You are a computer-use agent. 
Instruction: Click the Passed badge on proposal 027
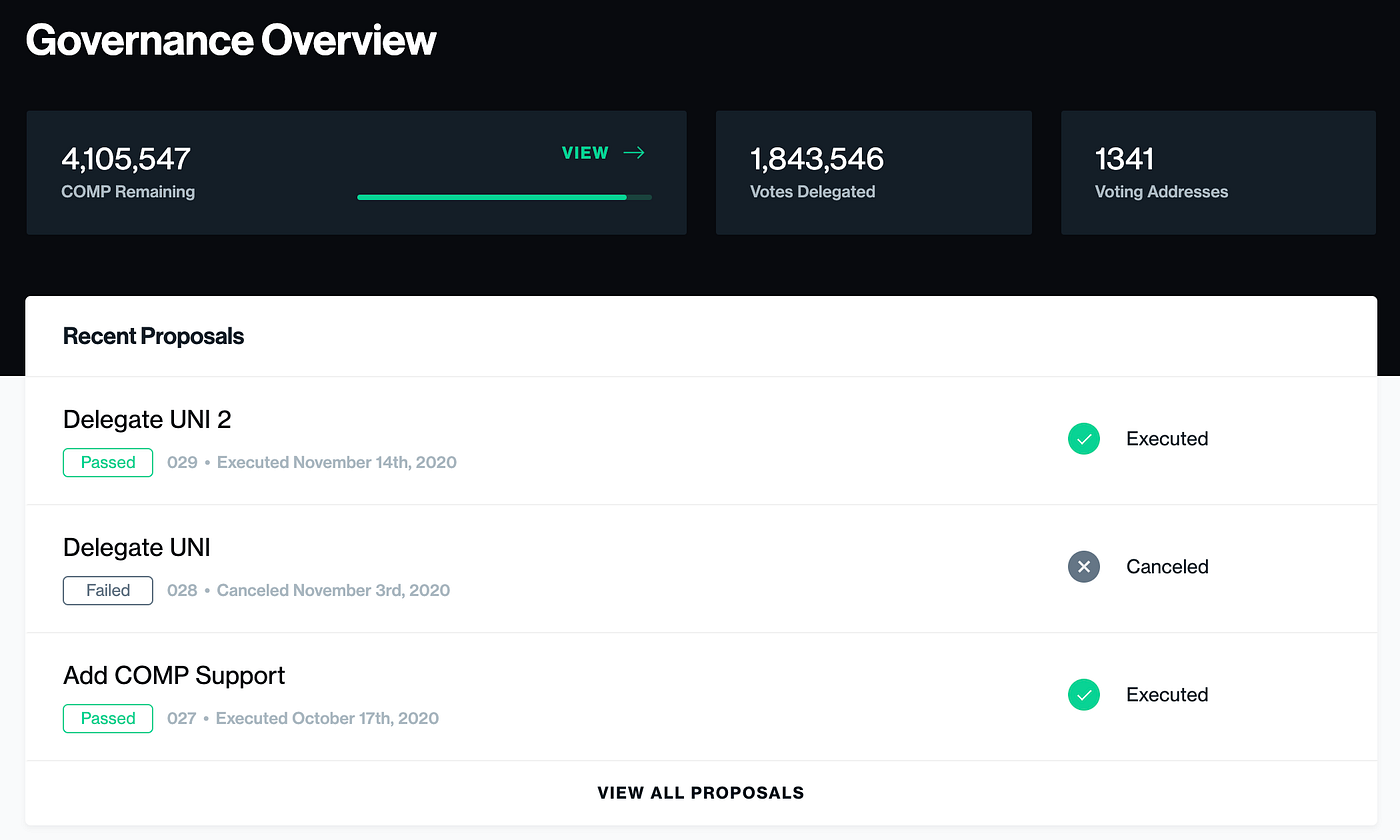tap(108, 718)
